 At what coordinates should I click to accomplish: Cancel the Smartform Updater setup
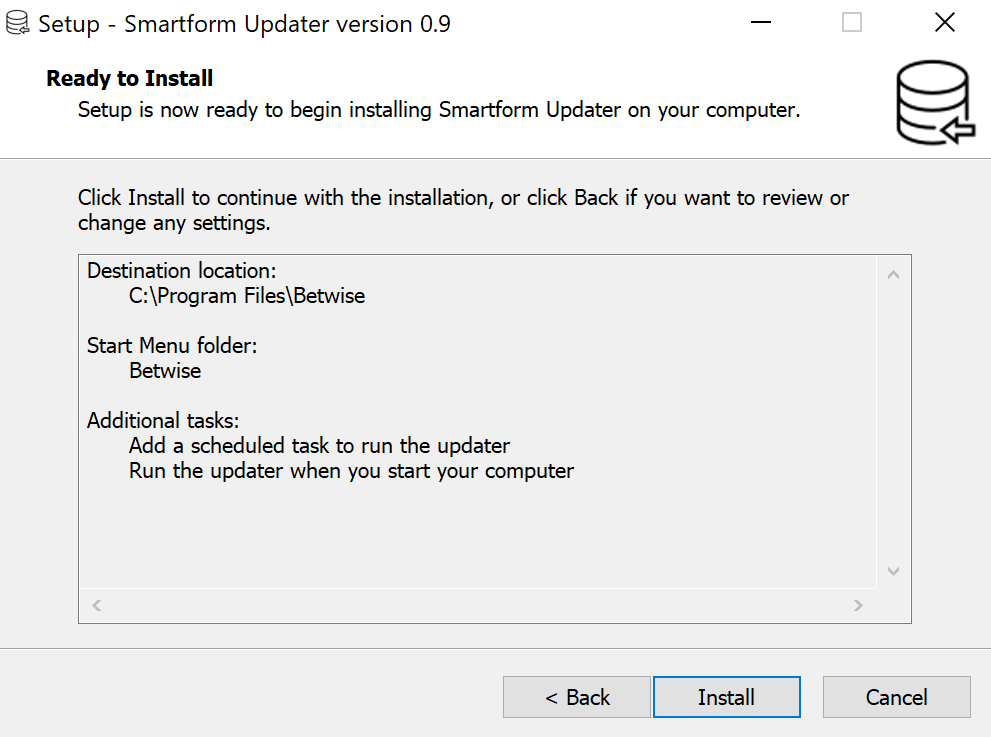(x=897, y=697)
